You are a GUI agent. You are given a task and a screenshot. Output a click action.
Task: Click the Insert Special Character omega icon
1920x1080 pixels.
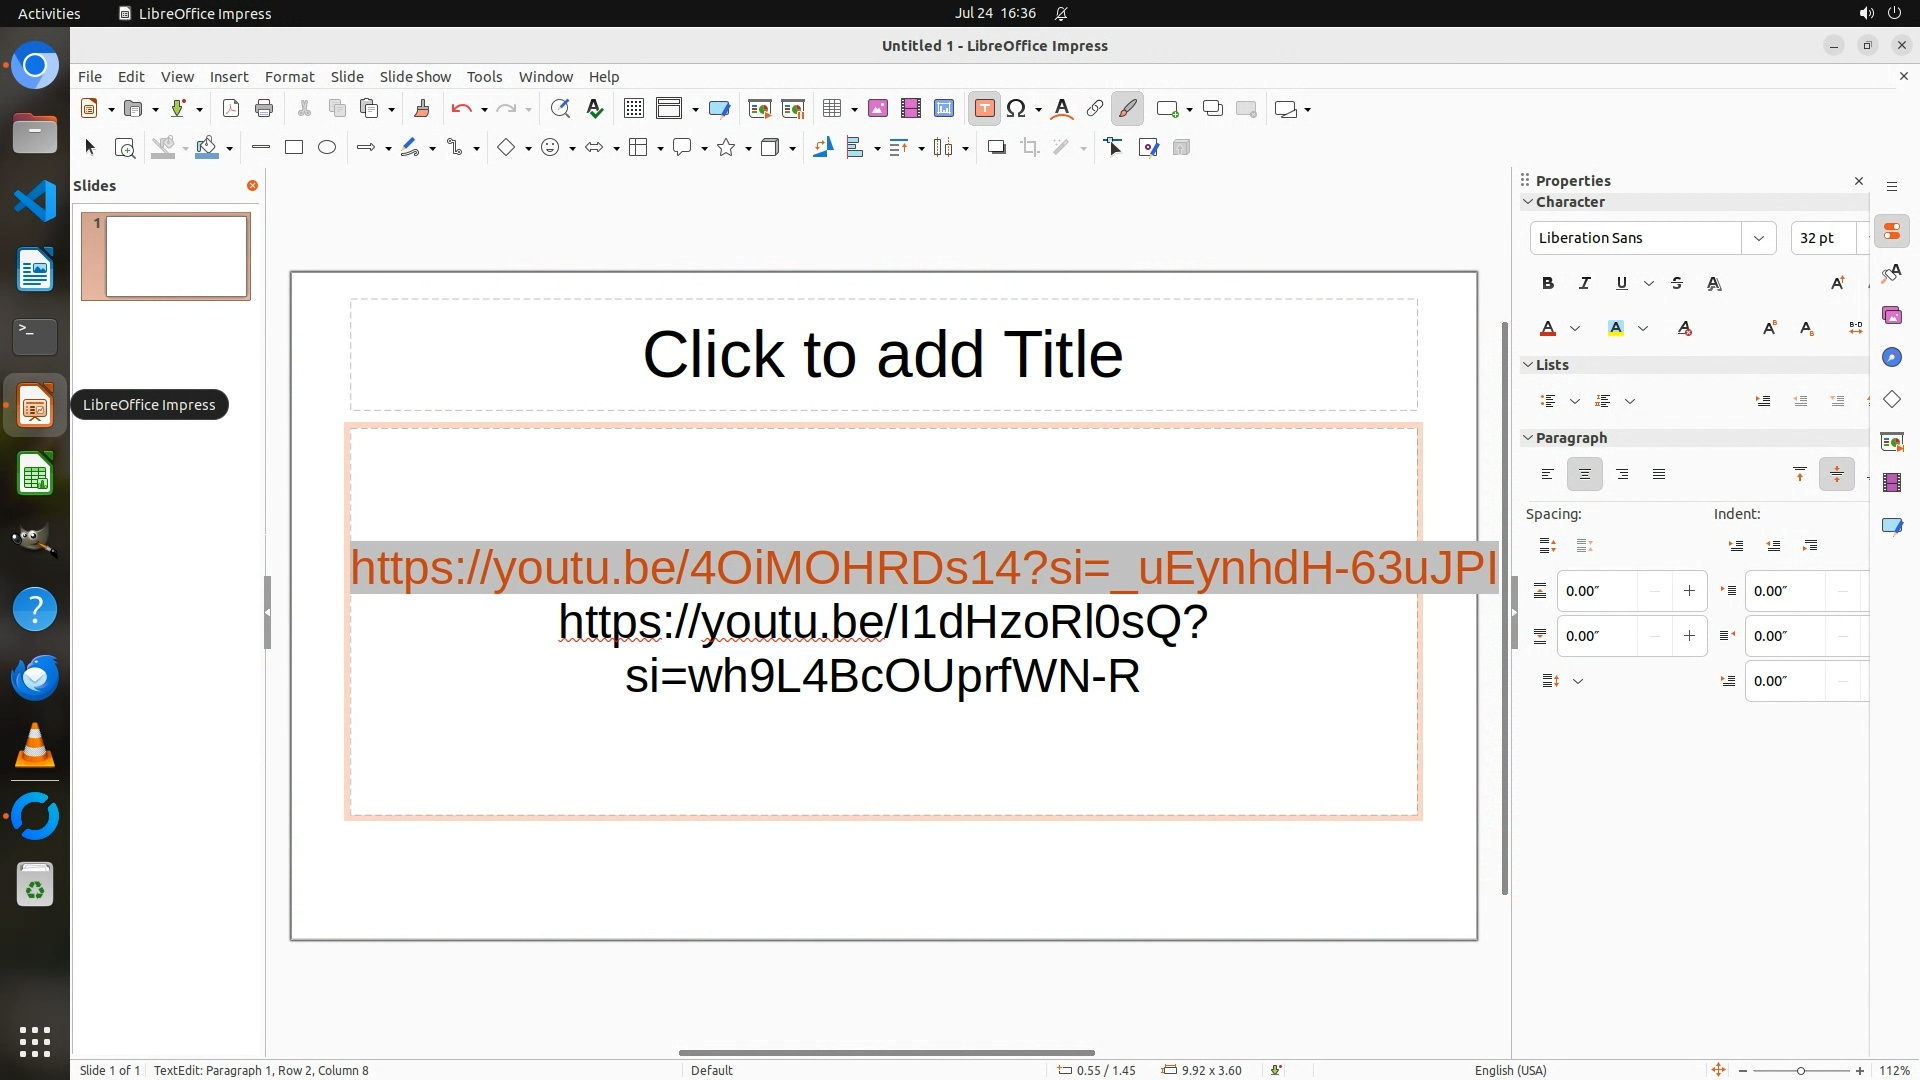[1016, 109]
